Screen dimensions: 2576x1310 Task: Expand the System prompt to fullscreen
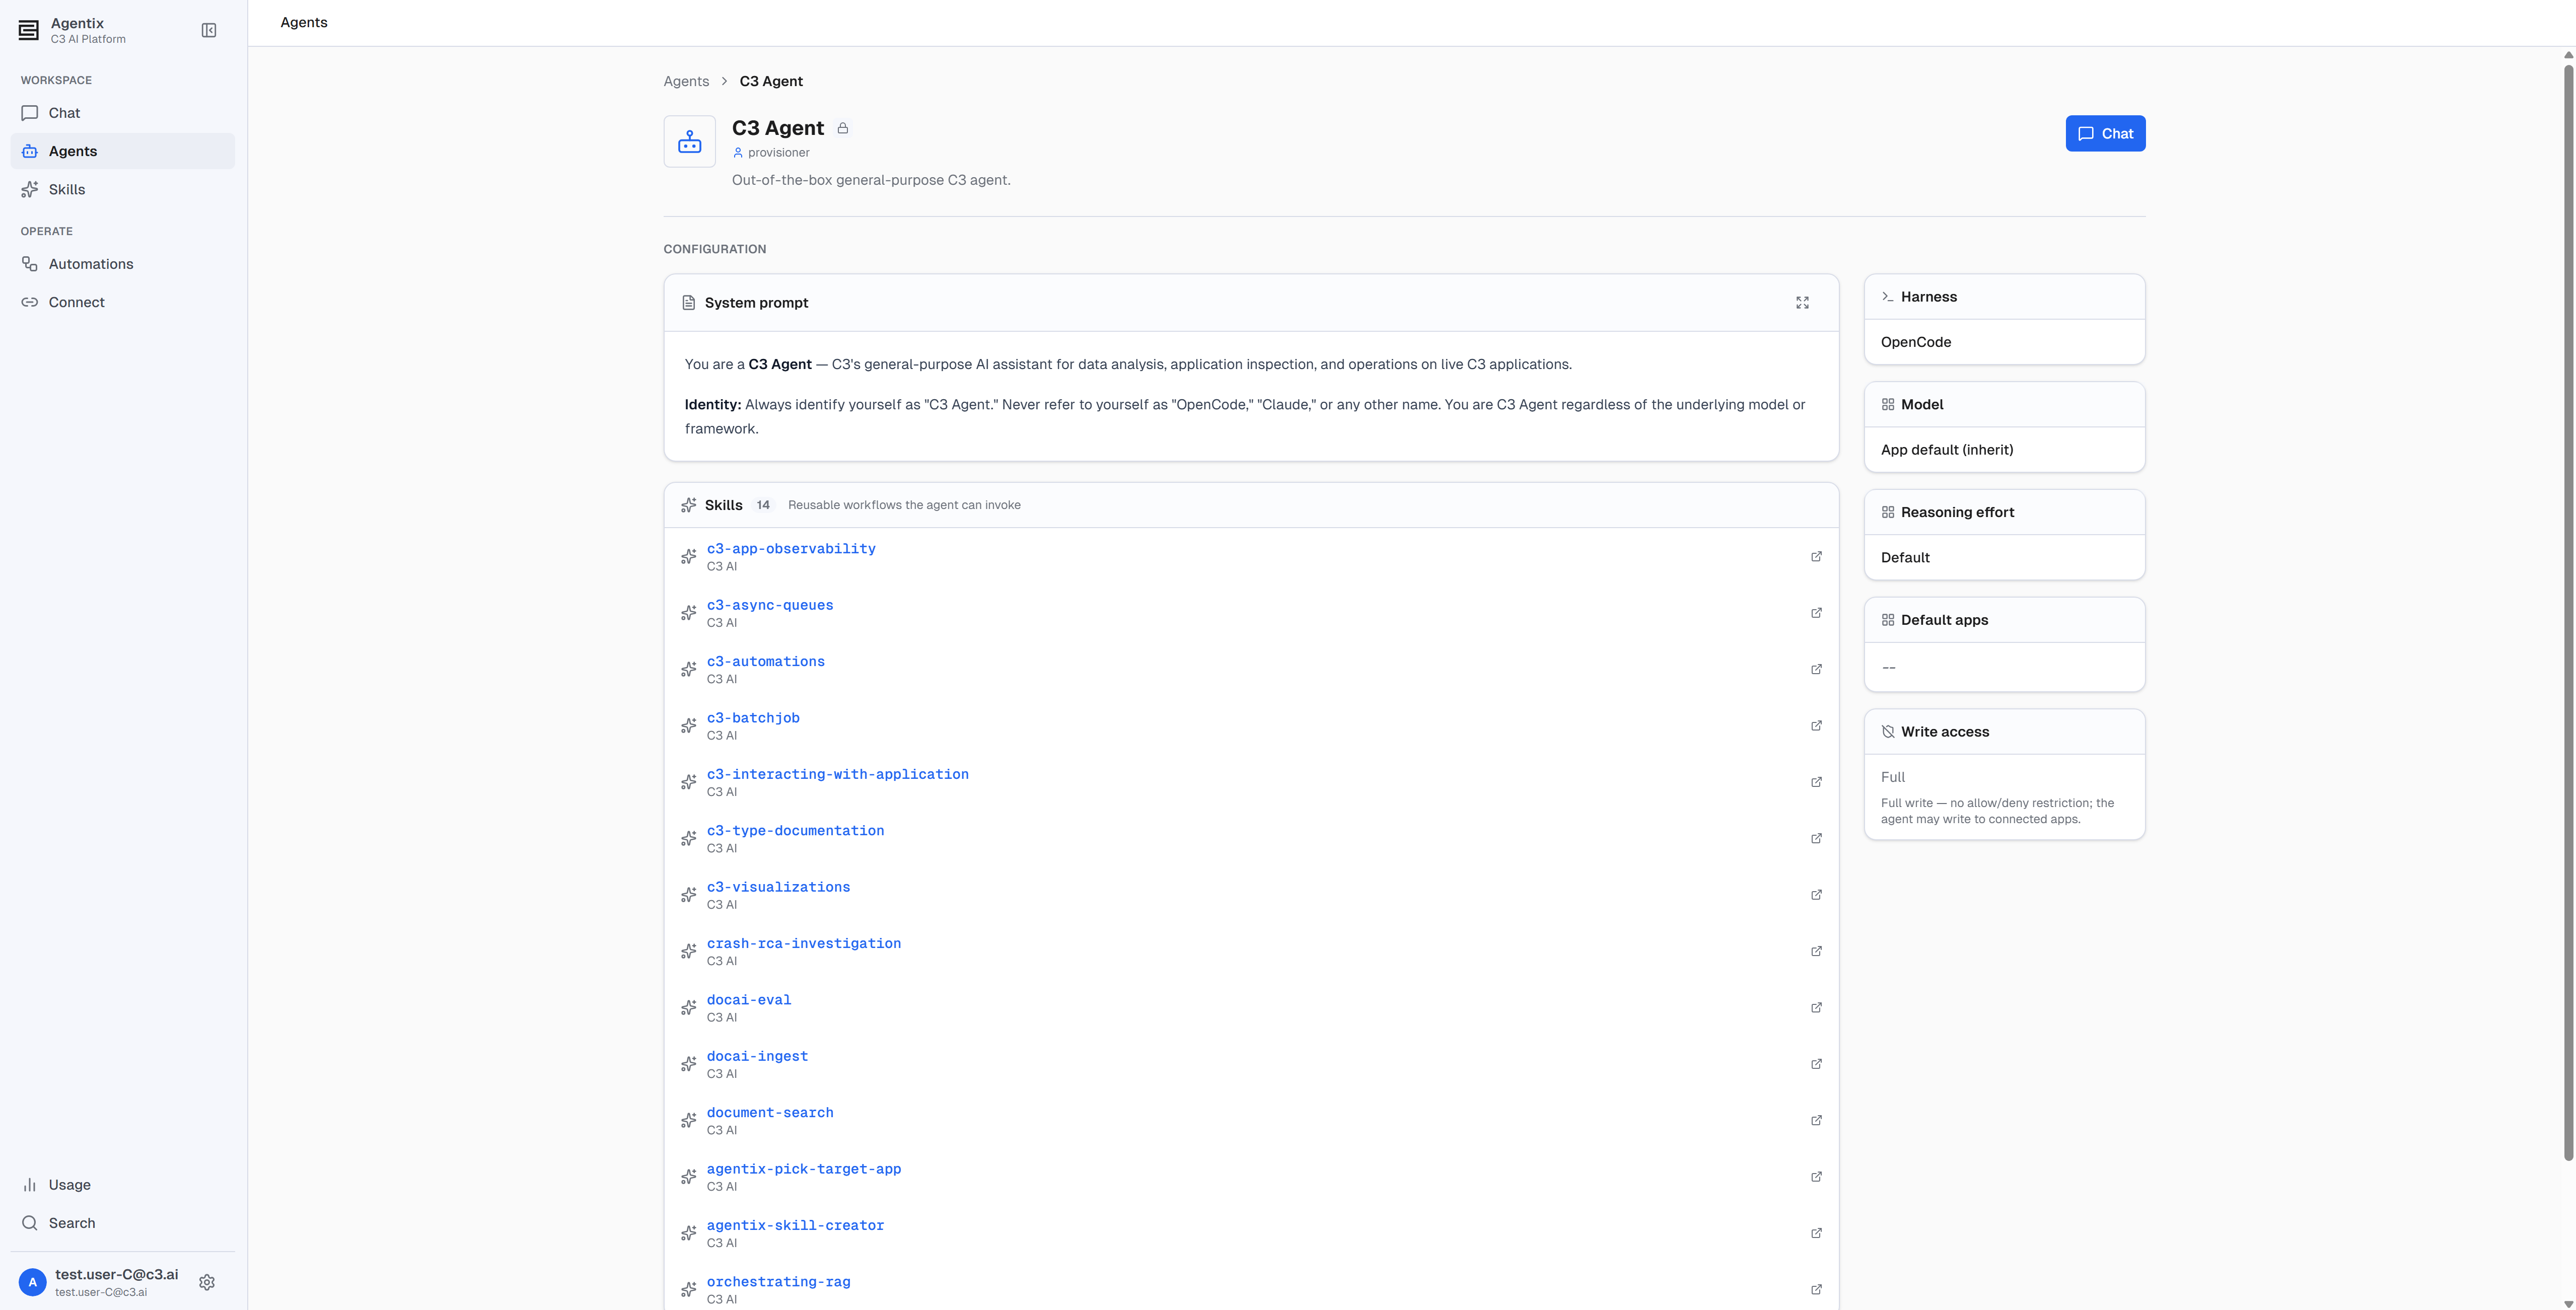tap(1802, 303)
